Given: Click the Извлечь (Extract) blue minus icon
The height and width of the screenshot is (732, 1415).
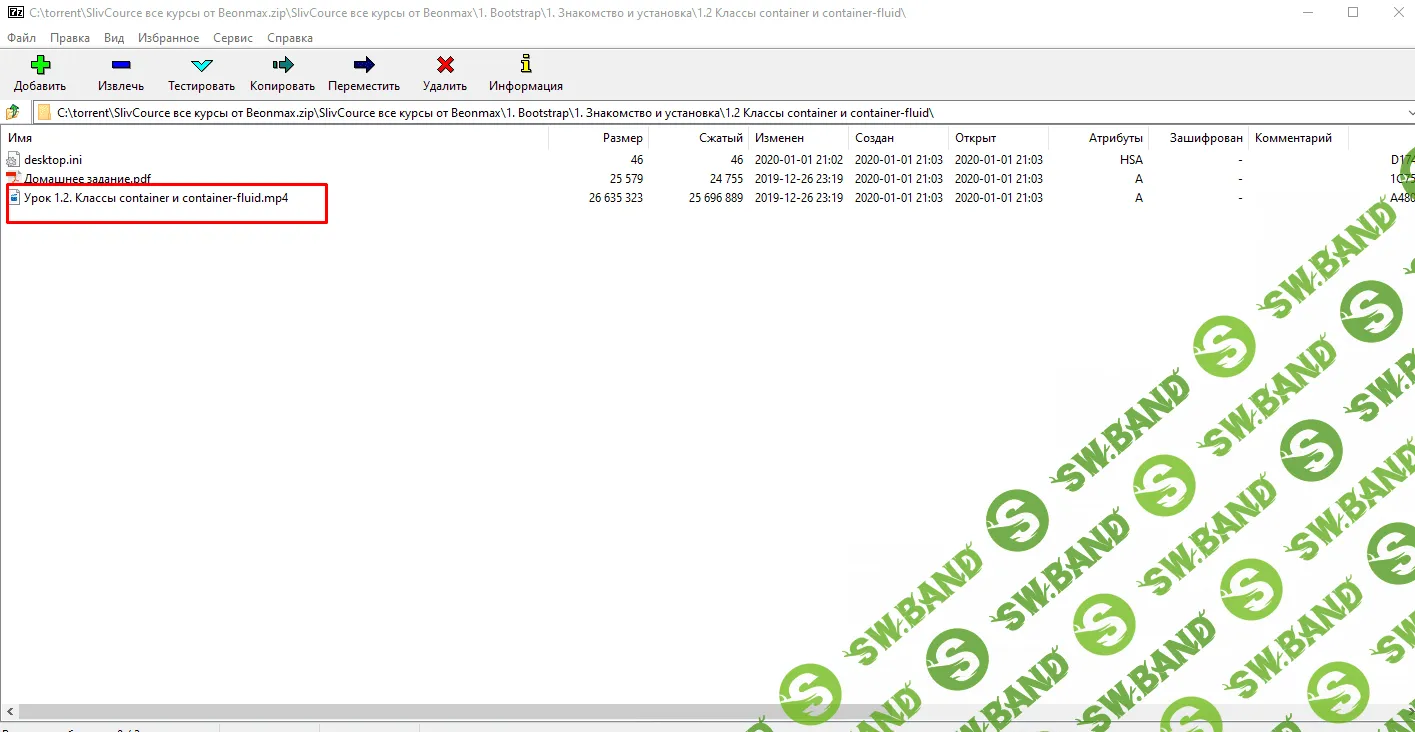Looking at the screenshot, I should coord(120,66).
